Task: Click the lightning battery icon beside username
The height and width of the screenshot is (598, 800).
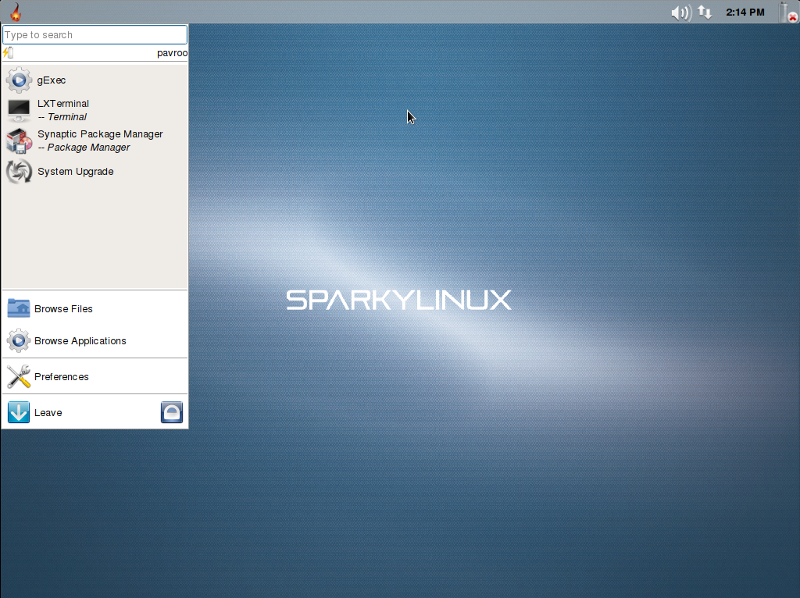Action: point(8,53)
